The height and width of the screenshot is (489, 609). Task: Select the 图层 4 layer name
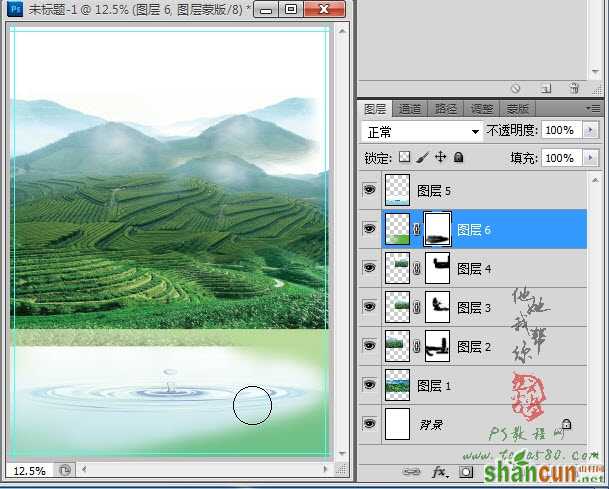(474, 269)
